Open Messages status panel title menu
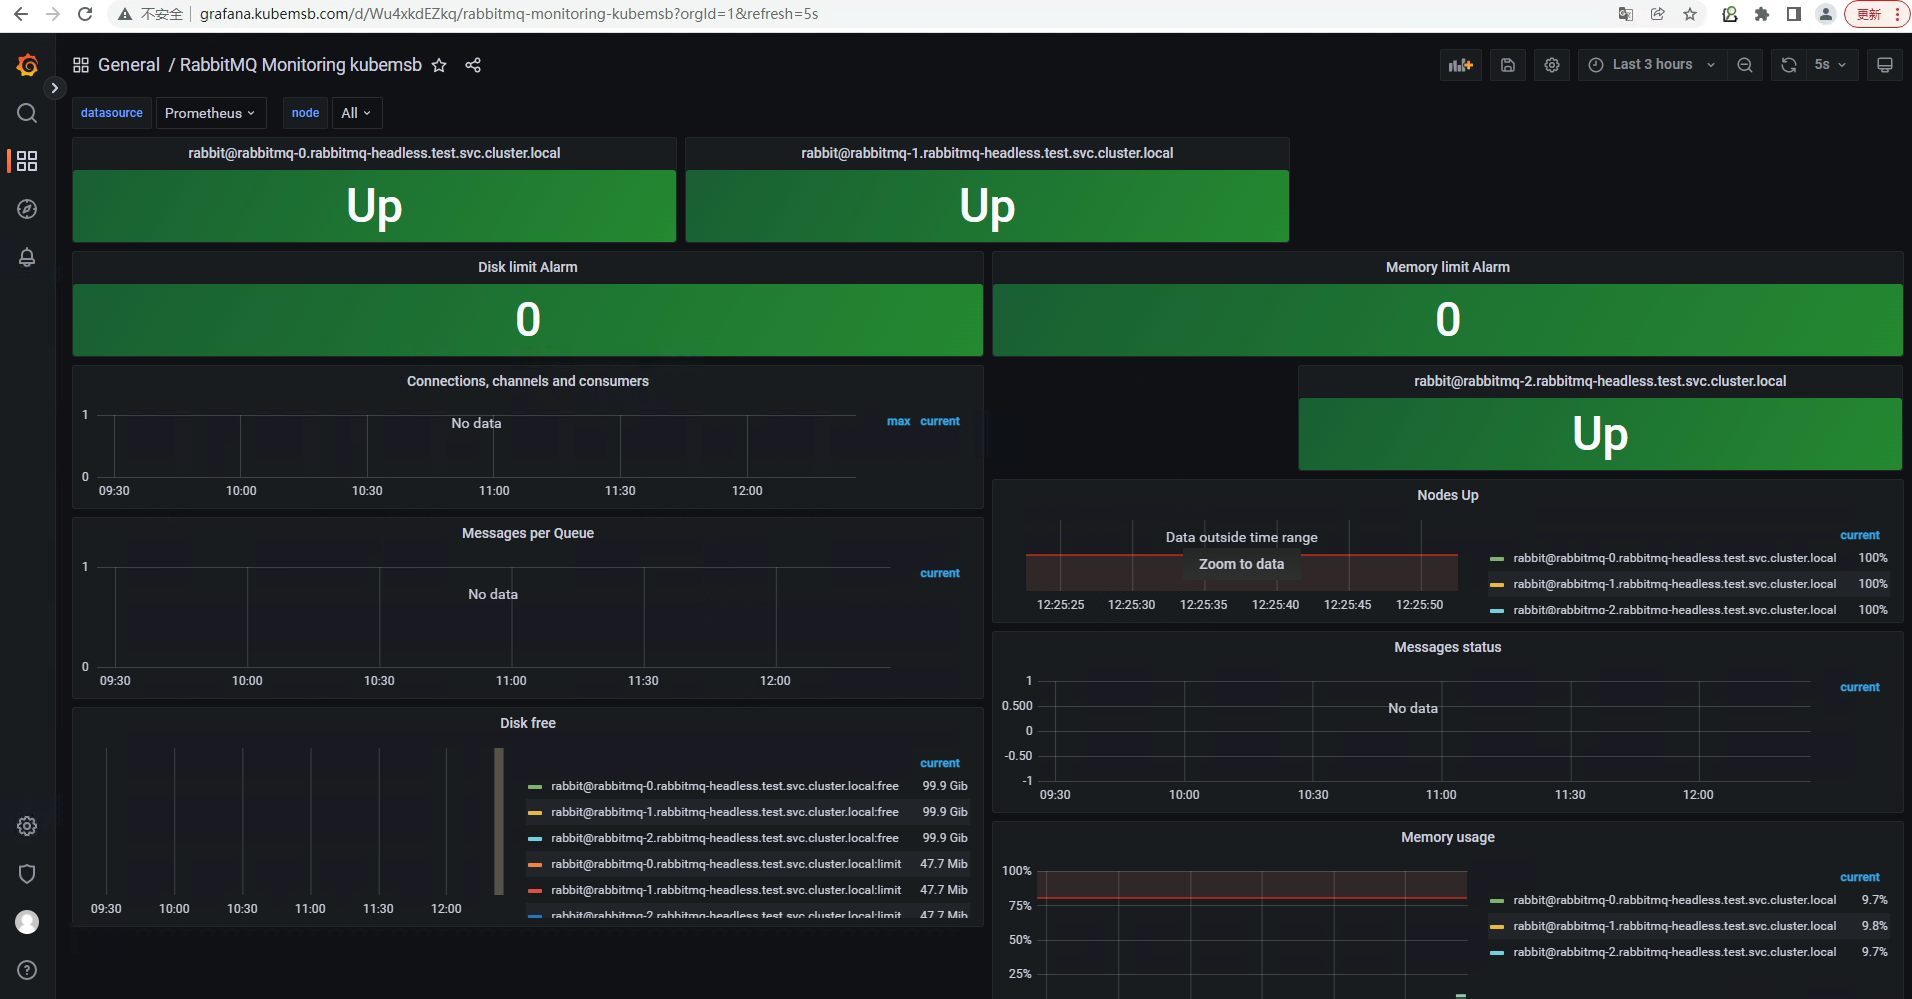1912x999 pixels. (1448, 647)
